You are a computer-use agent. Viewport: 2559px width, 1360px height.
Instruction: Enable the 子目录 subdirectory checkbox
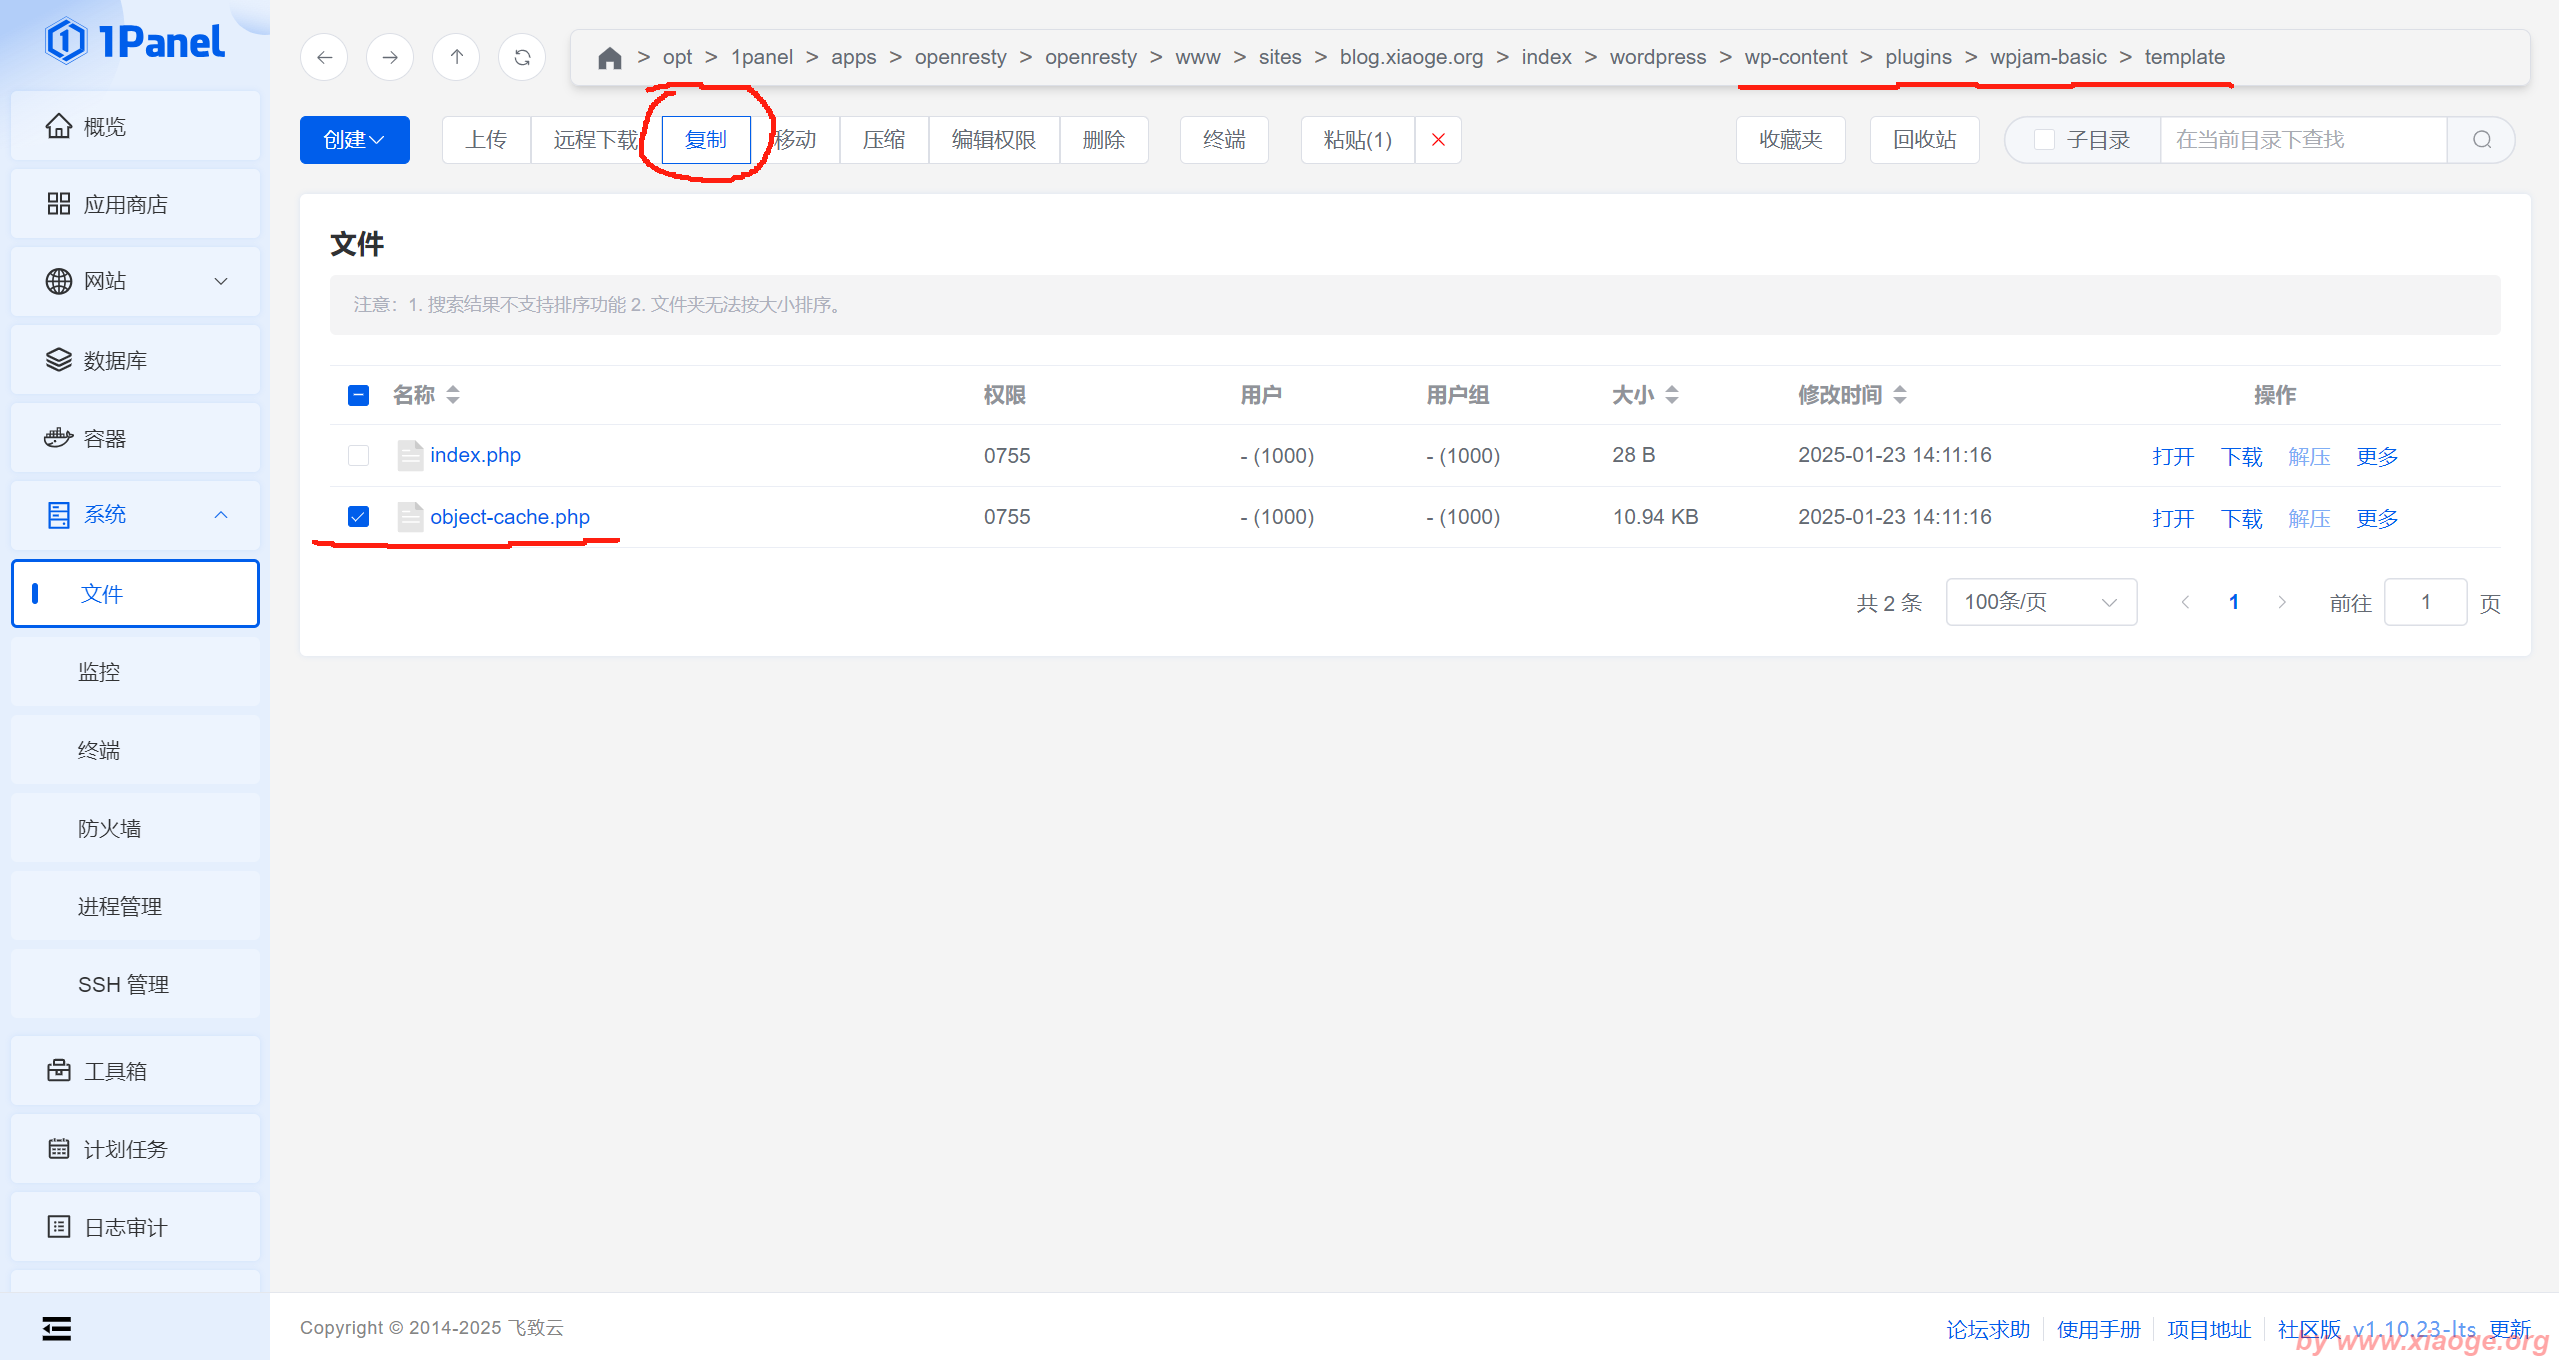(x=2044, y=140)
